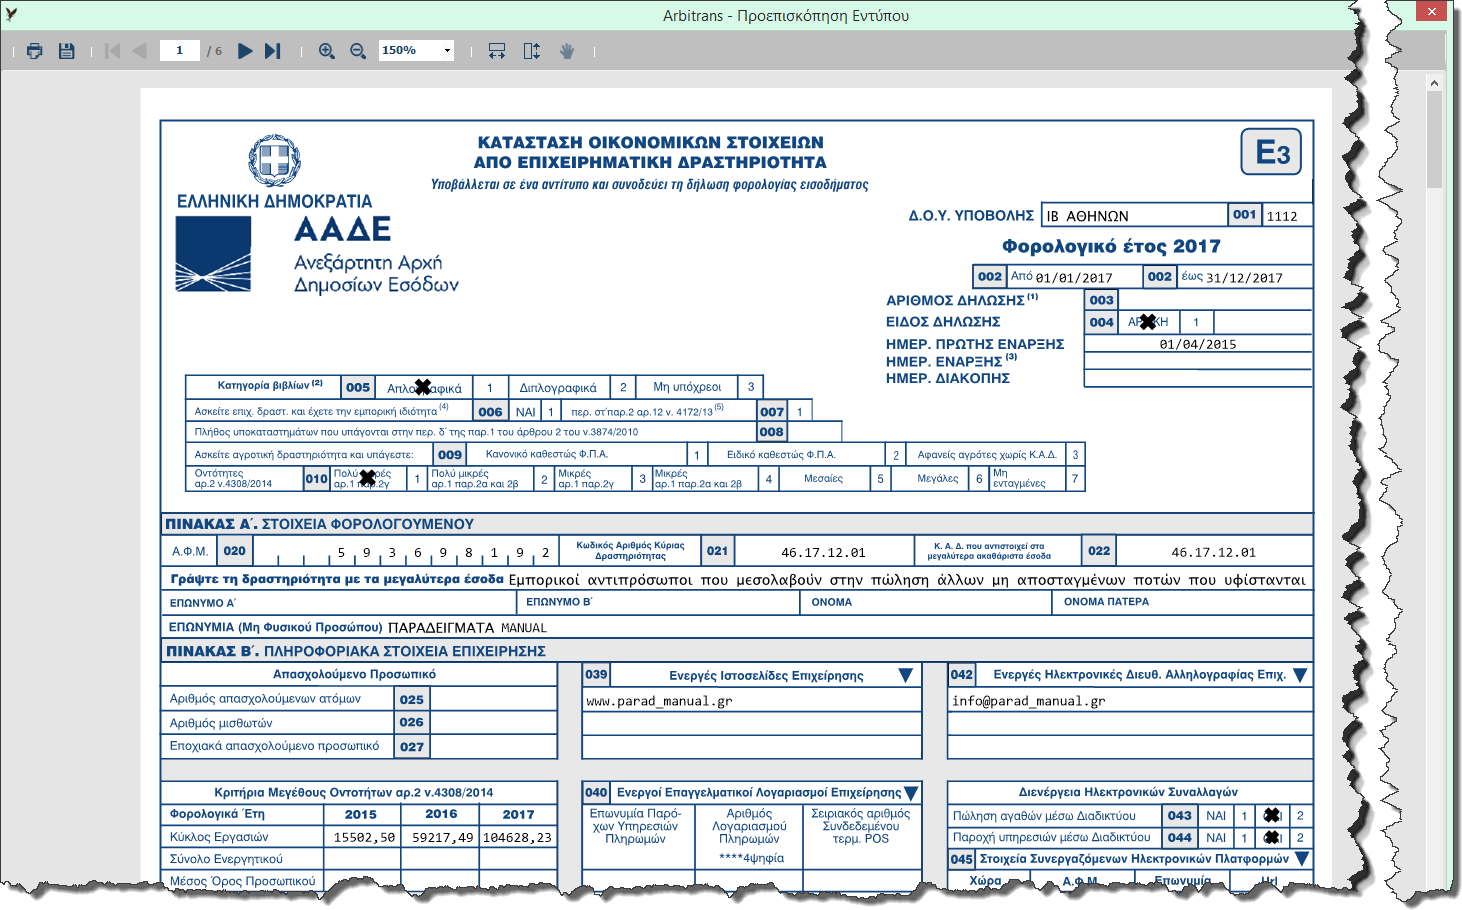
Task: Go to the previous page
Action: (x=139, y=51)
